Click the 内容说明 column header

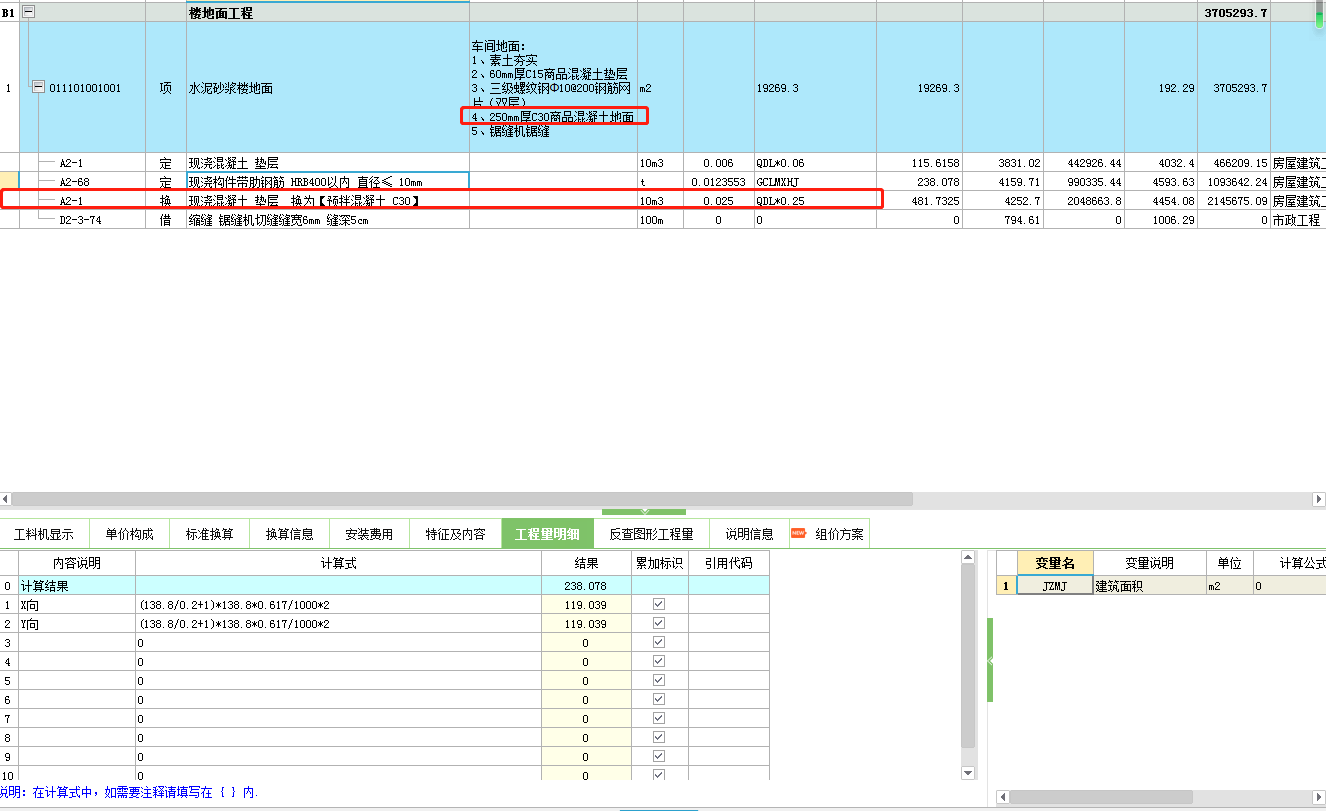[x=77, y=563]
